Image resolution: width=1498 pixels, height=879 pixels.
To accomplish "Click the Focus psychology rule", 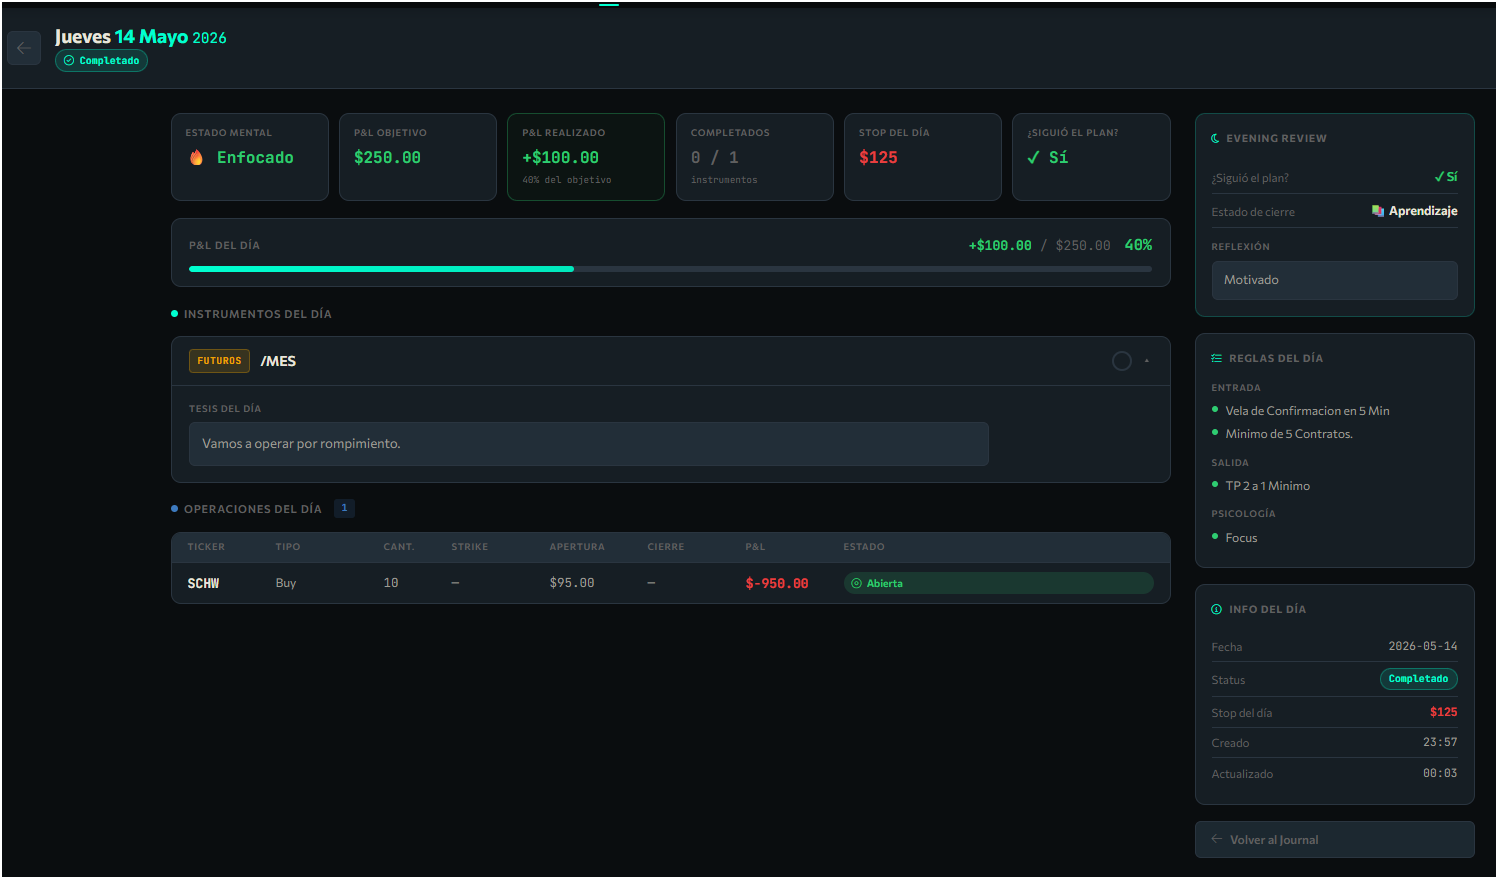I will (1241, 538).
